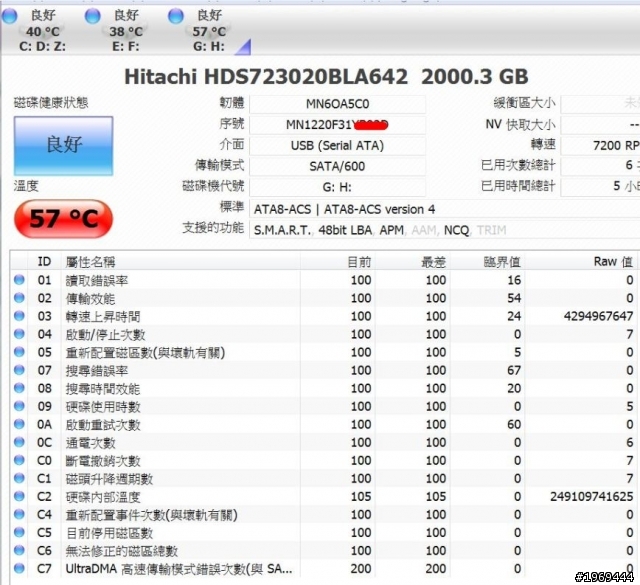This screenshot has height=585, width=640.
Task: Select the 啟動重試次數 attribute row
Action: pyautogui.click(x=323, y=424)
